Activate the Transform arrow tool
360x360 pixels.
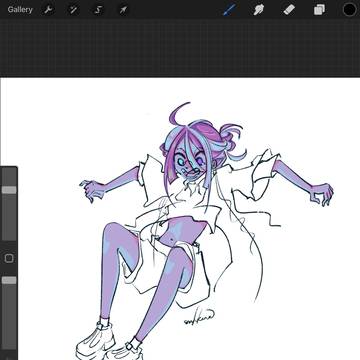[x=123, y=10]
